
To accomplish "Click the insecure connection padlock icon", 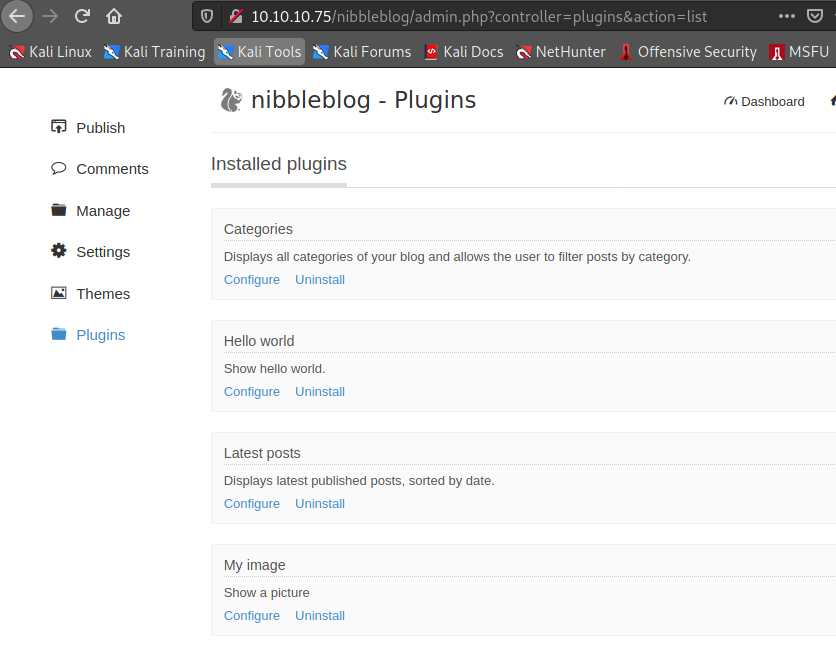I will (x=236, y=17).
